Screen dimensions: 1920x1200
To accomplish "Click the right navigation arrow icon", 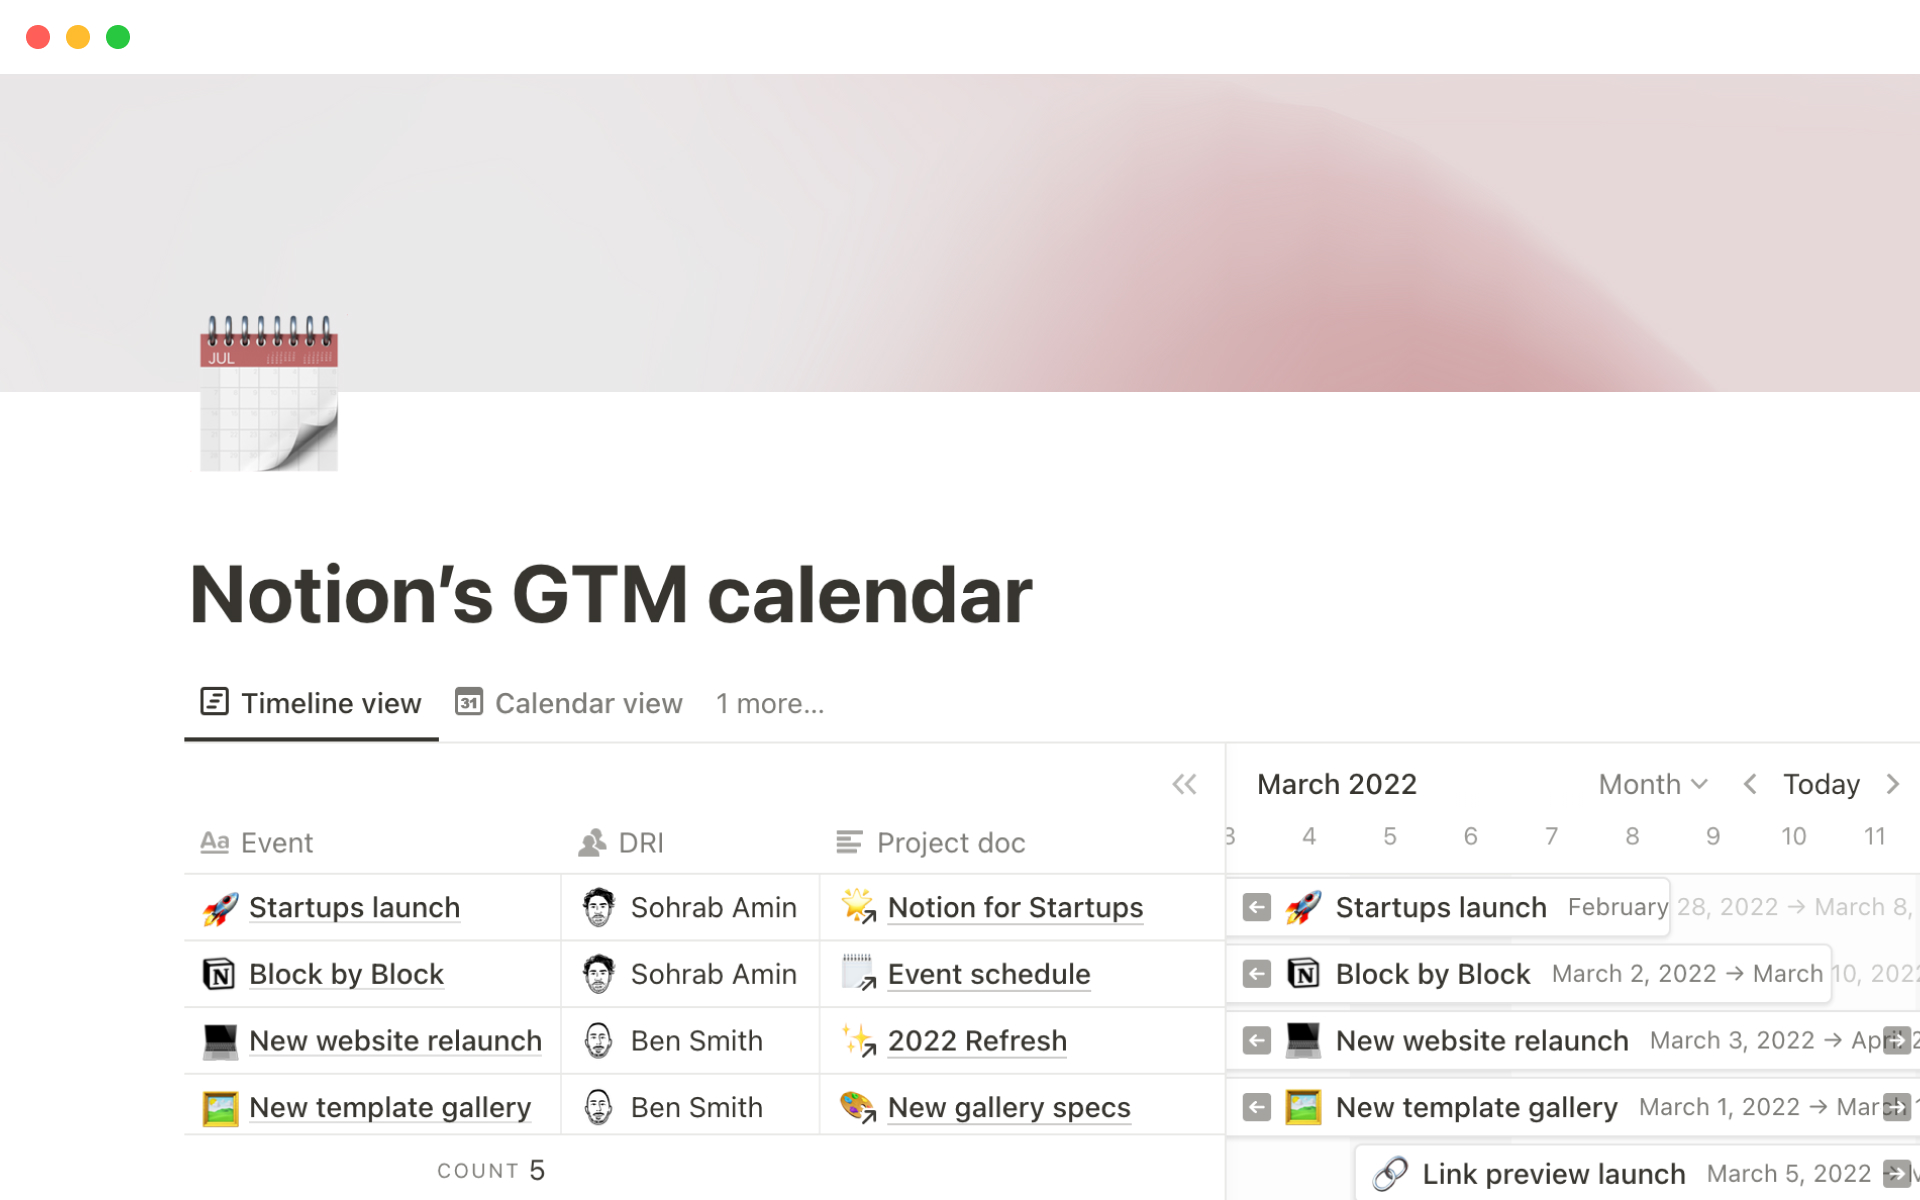I will point(1894,782).
